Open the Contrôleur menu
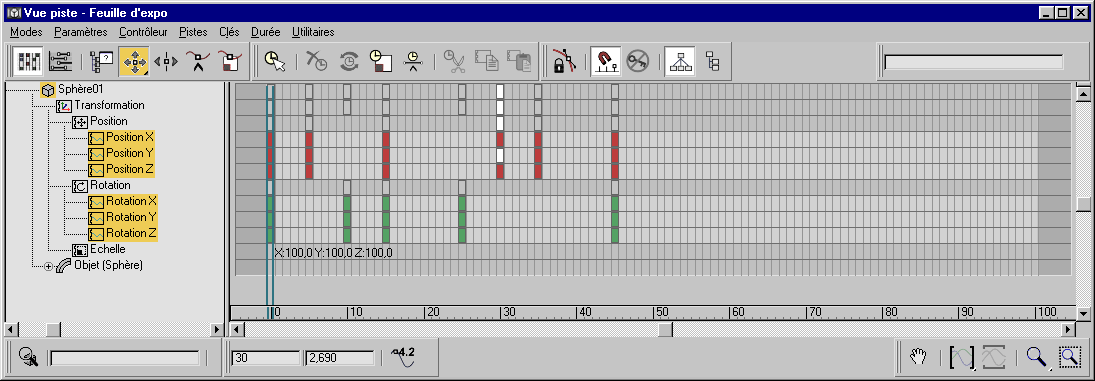 143,32
